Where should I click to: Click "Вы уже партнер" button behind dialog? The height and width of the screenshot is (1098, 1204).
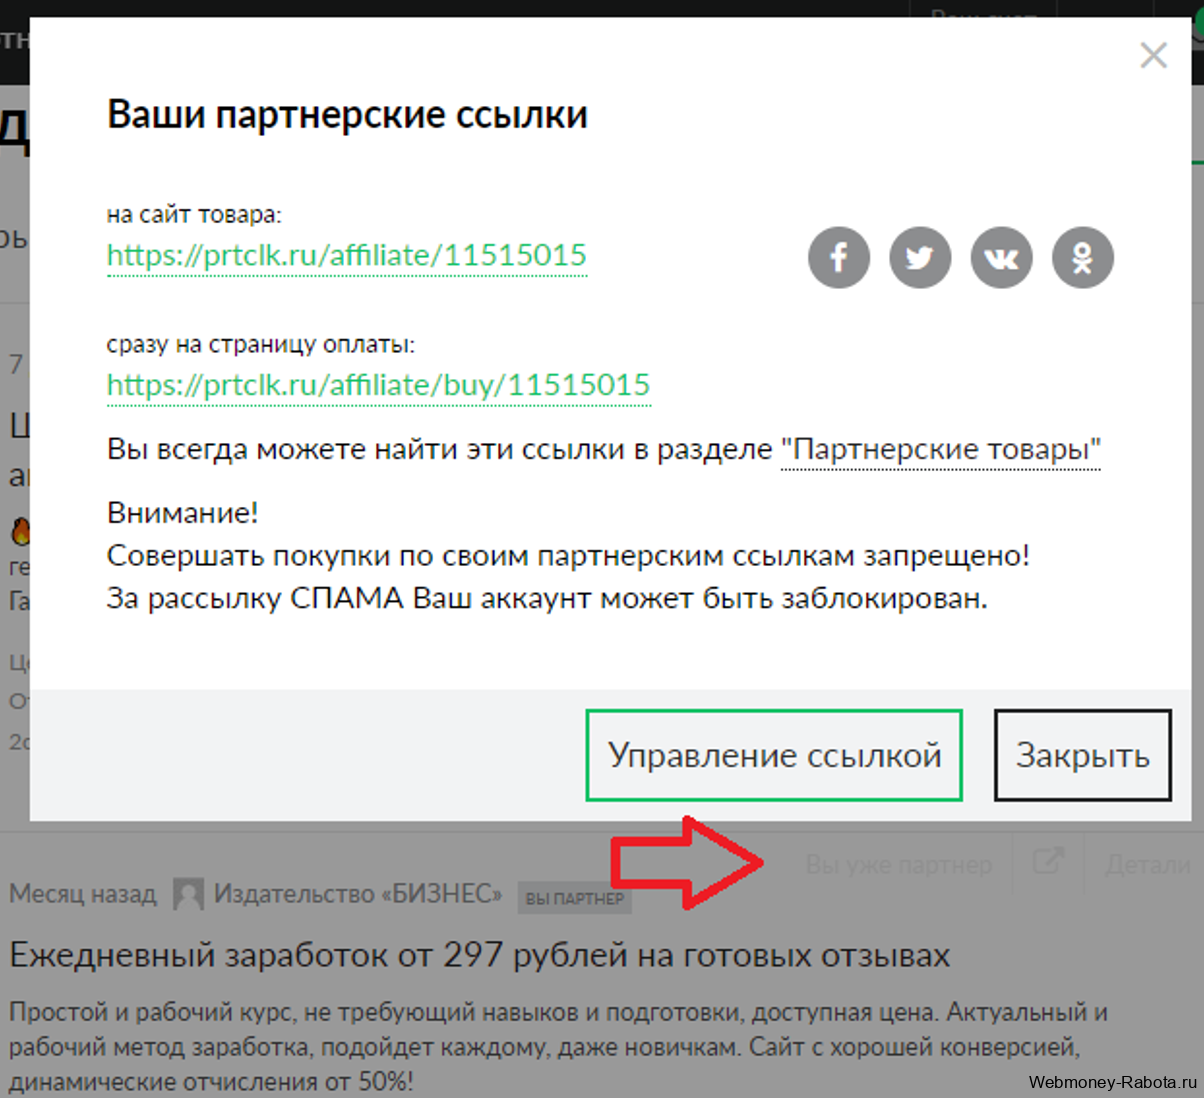point(898,865)
